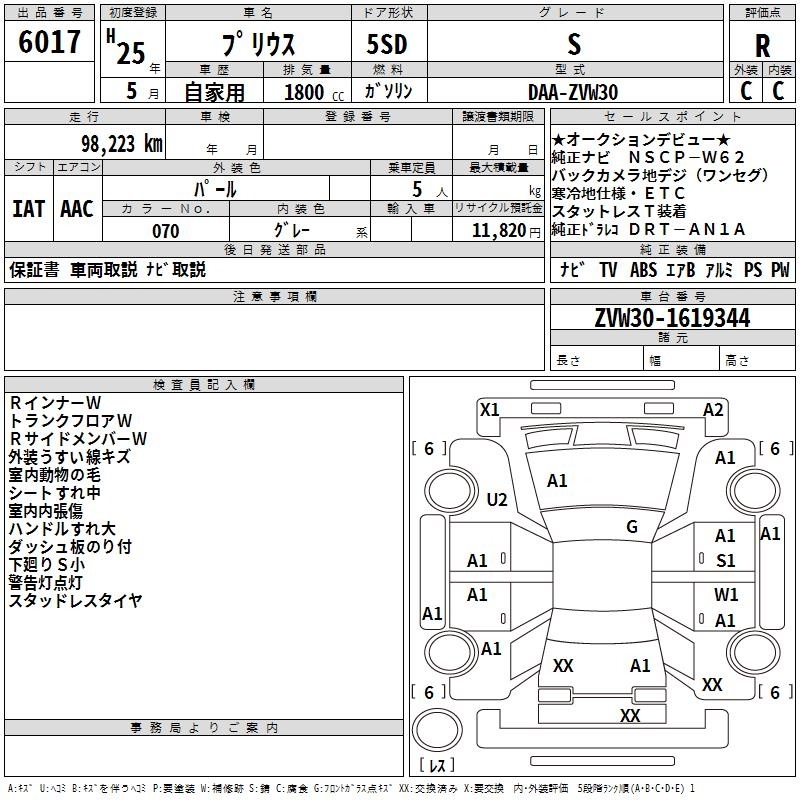Click the A2 mark on diagram
The height and width of the screenshot is (800, 800).
713,410
